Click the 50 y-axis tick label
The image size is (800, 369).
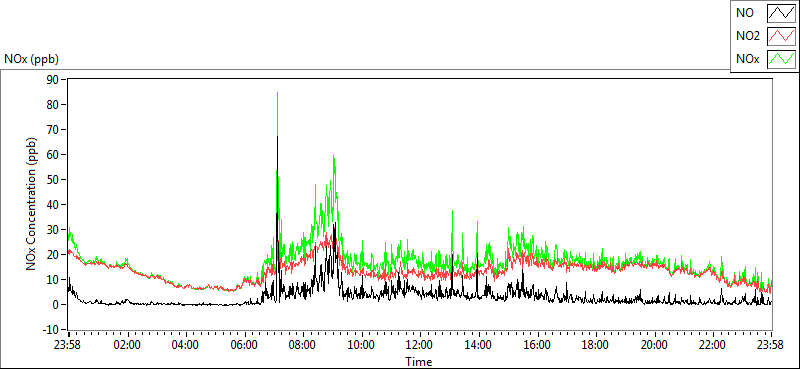pos(54,179)
